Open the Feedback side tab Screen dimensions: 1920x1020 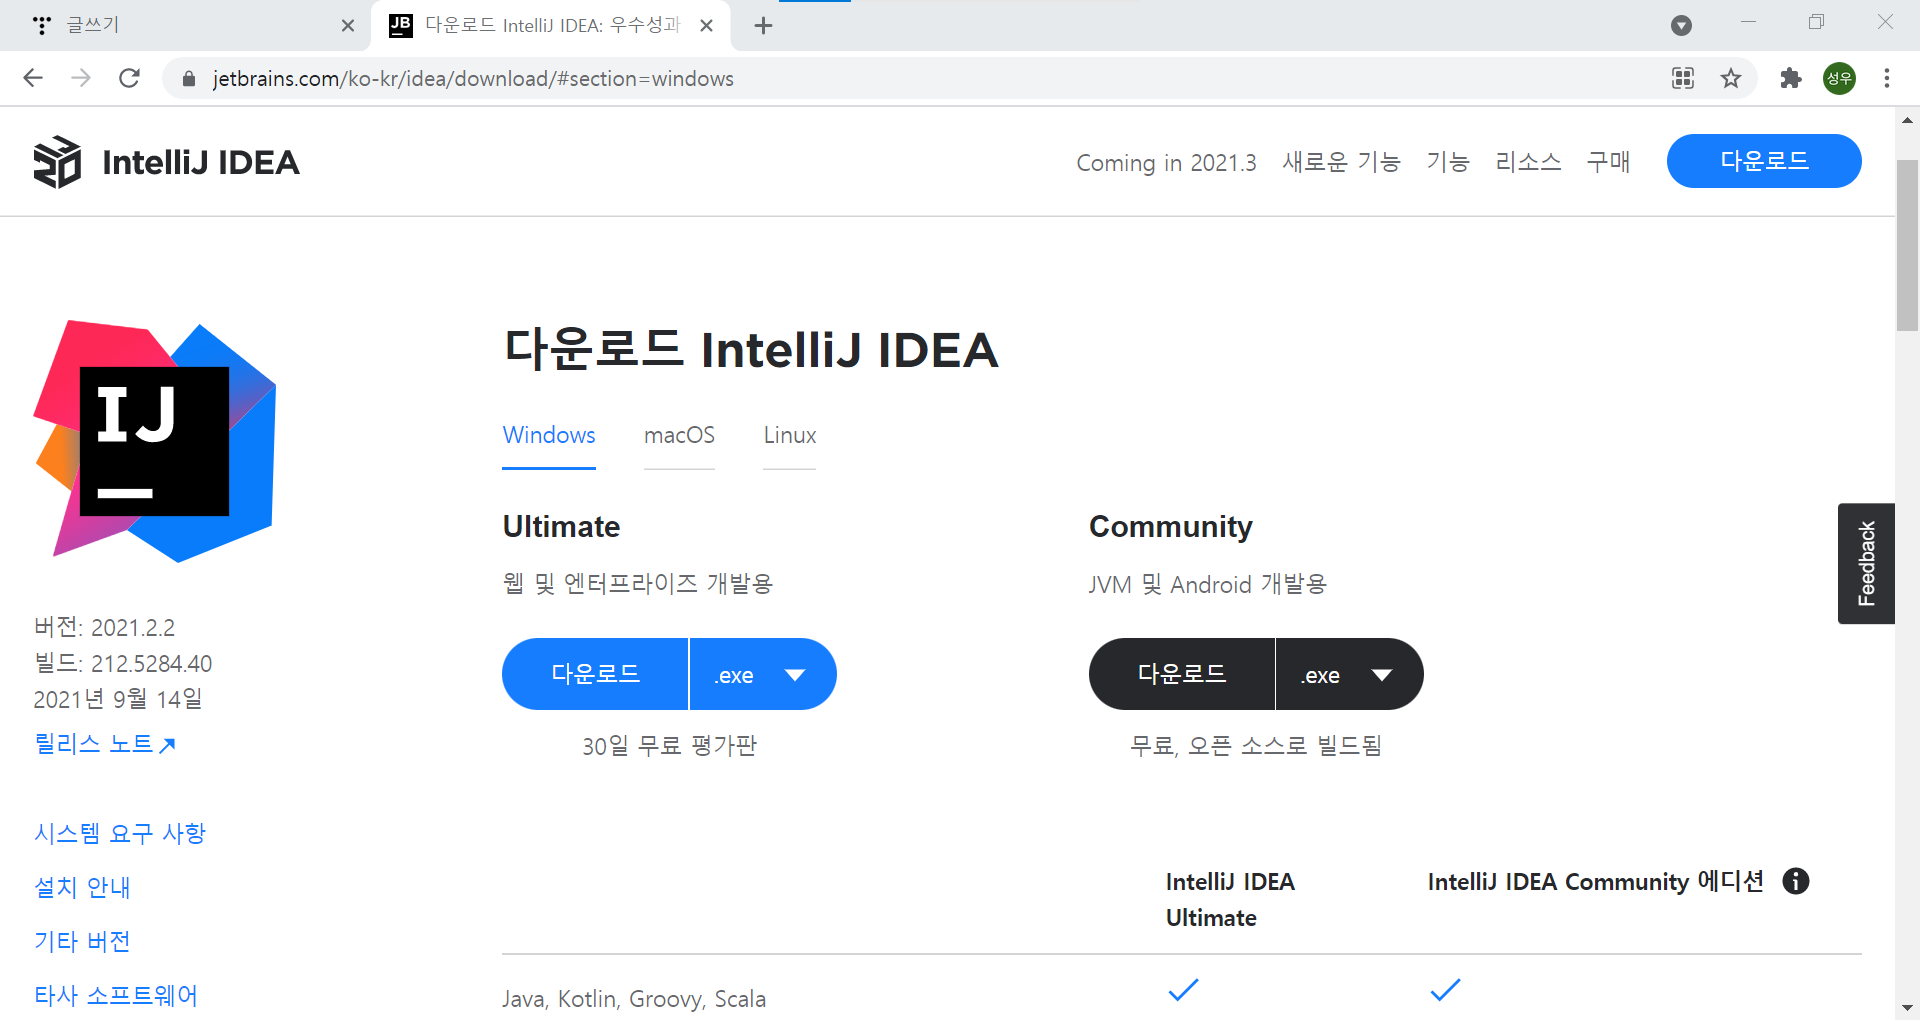[x=1866, y=563]
